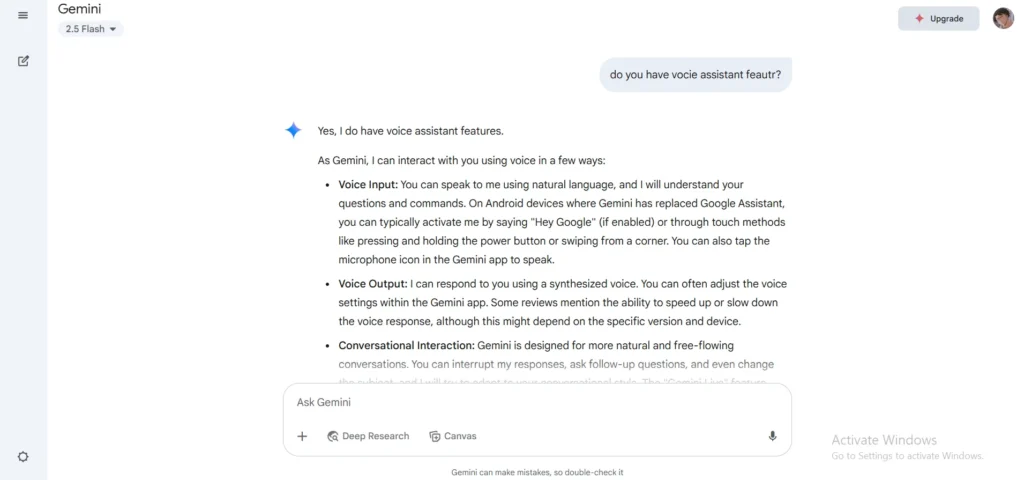
Task: Click the Upgrade button
Action: click(x=938, y=18)
